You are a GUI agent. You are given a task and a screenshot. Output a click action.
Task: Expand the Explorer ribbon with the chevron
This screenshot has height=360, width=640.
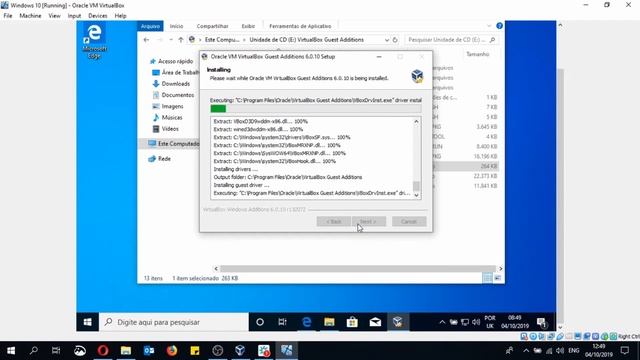pos(489,26)
